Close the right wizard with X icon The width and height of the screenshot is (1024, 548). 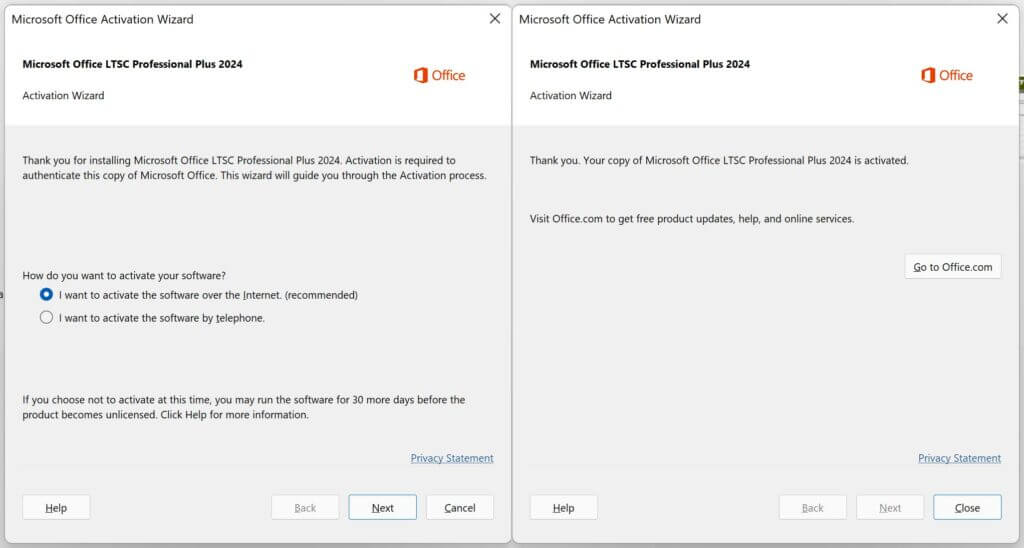tap(1002, 19)
